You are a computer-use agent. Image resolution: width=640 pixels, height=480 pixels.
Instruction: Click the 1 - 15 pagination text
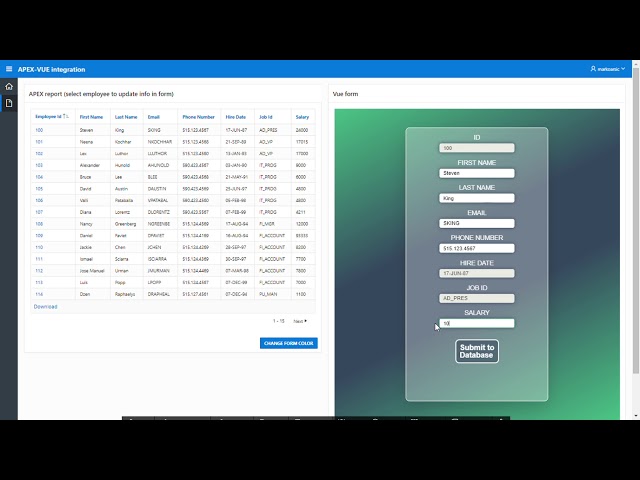tap(278, 321)
